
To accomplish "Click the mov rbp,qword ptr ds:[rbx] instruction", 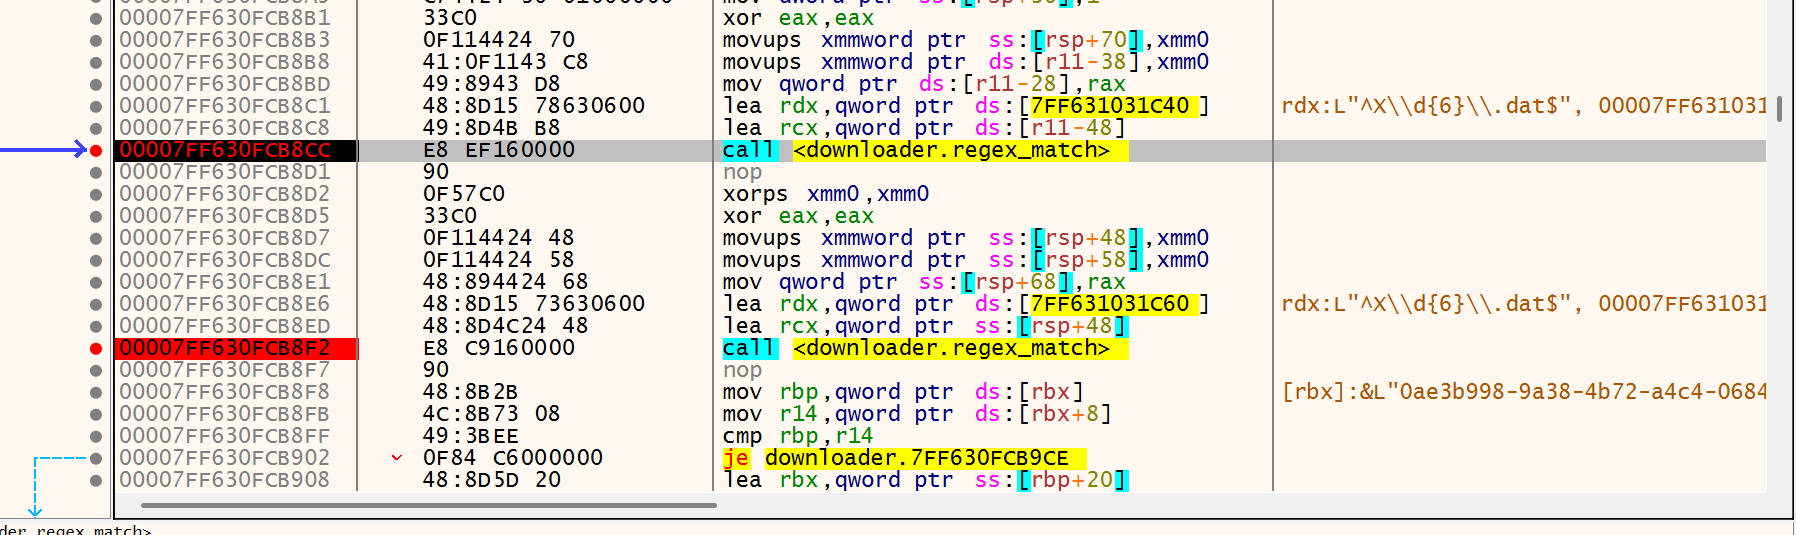I will [903, 392].
